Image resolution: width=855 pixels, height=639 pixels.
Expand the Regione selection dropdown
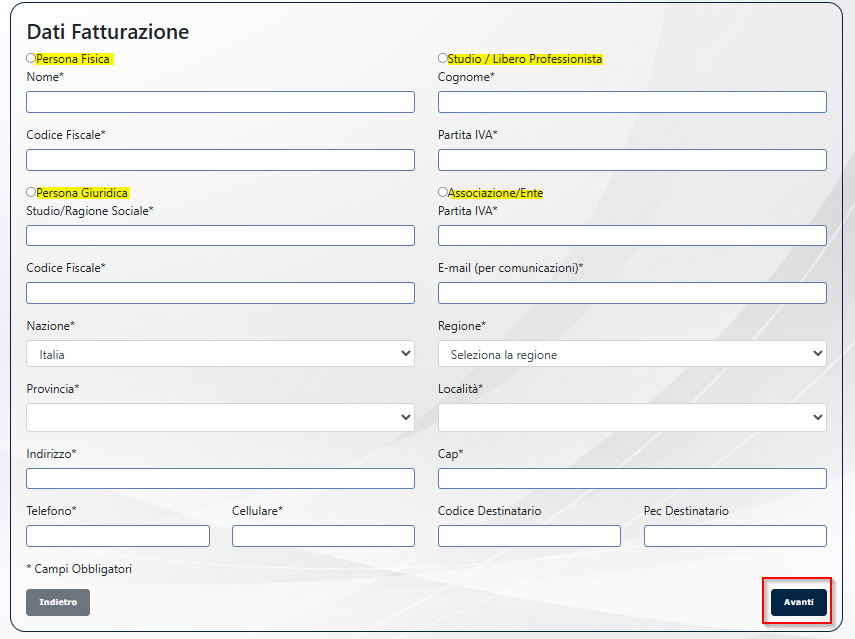[x=632, y=354]
